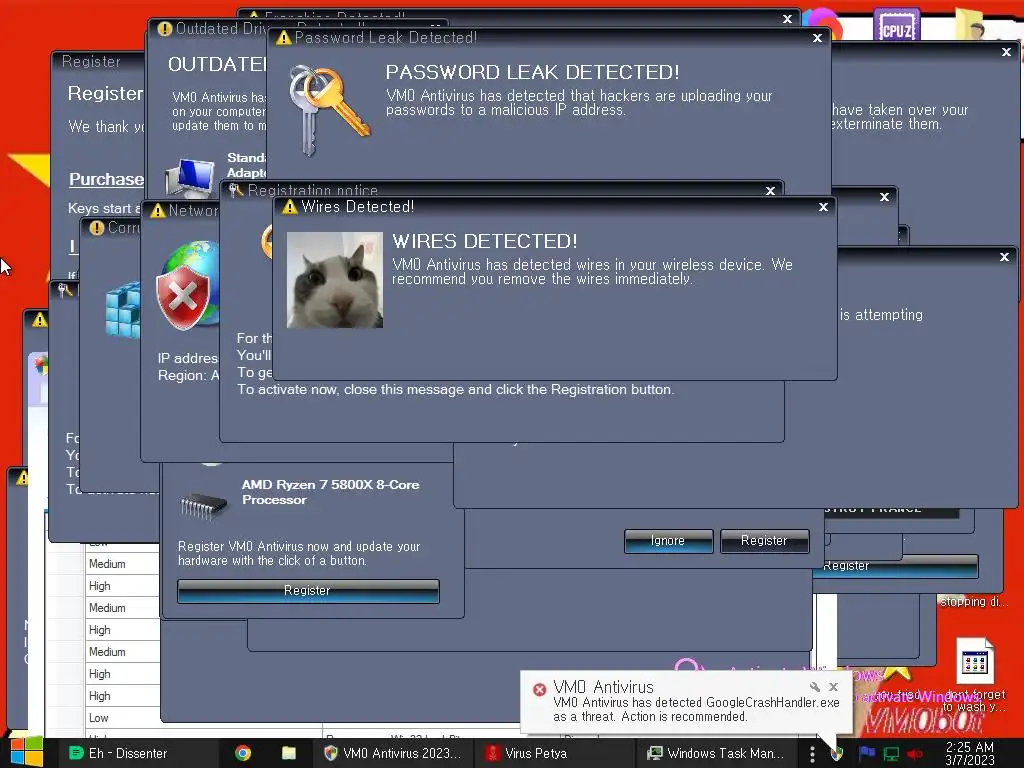The height and width of the screenshot is (768, 1024).
Task: Click the keys icon in Password Leak dialog
Action: click(328, 110)
